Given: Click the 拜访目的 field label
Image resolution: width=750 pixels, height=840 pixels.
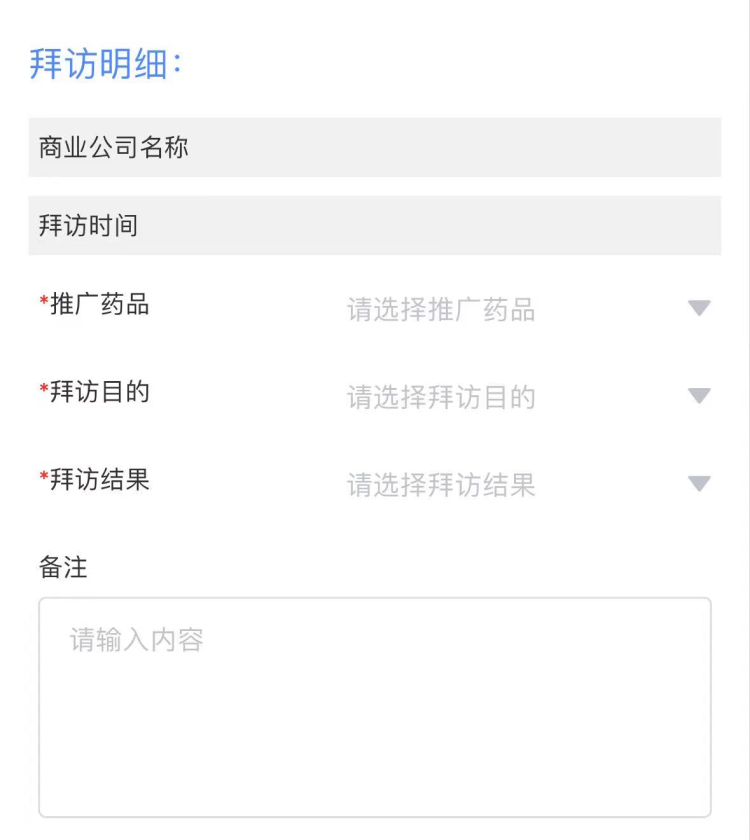Looking at the screenshot, I should coord(100,392).
